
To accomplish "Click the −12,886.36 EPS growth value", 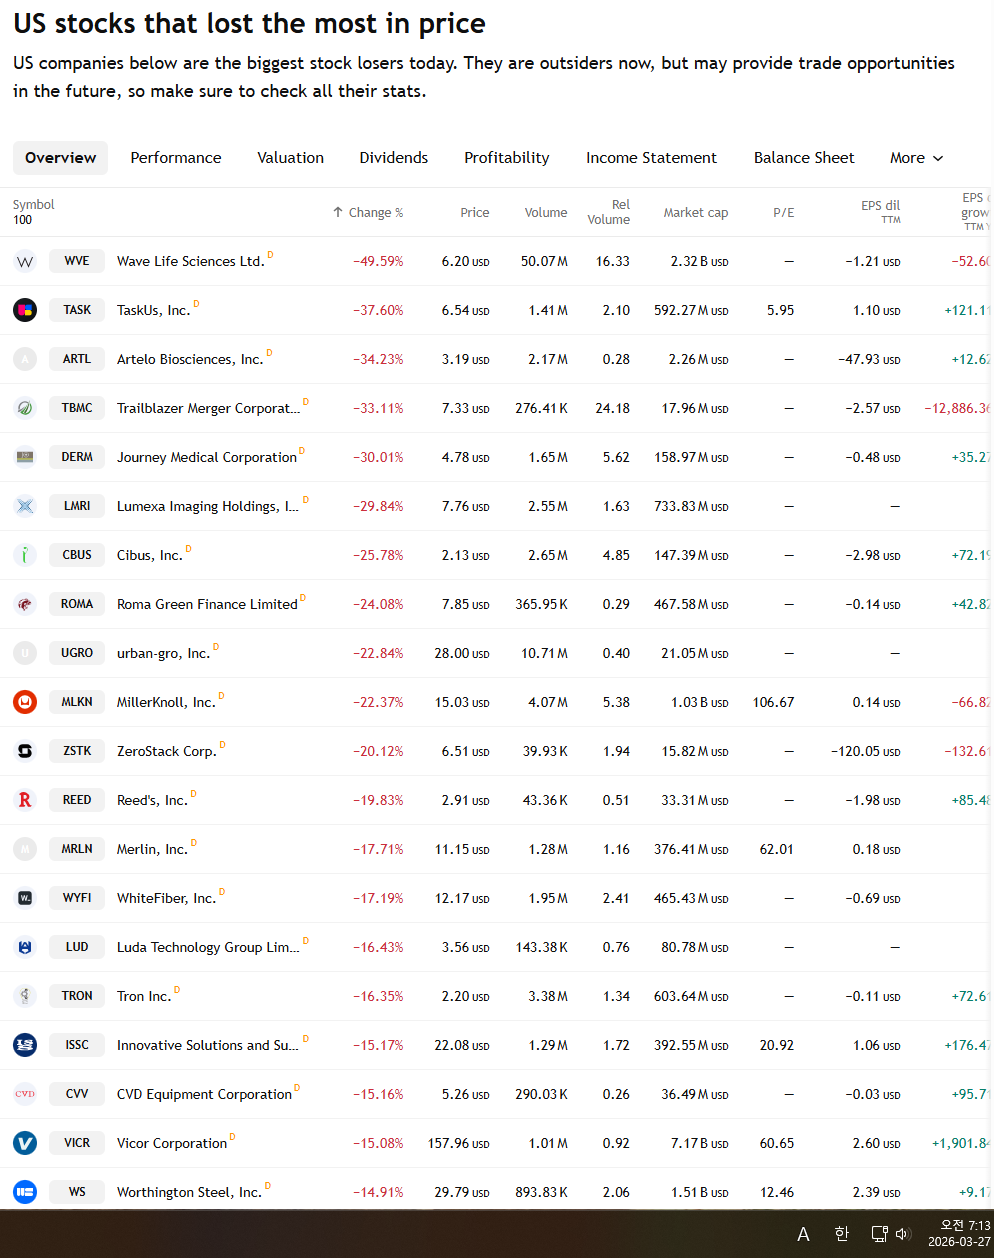I will point(958,408).
